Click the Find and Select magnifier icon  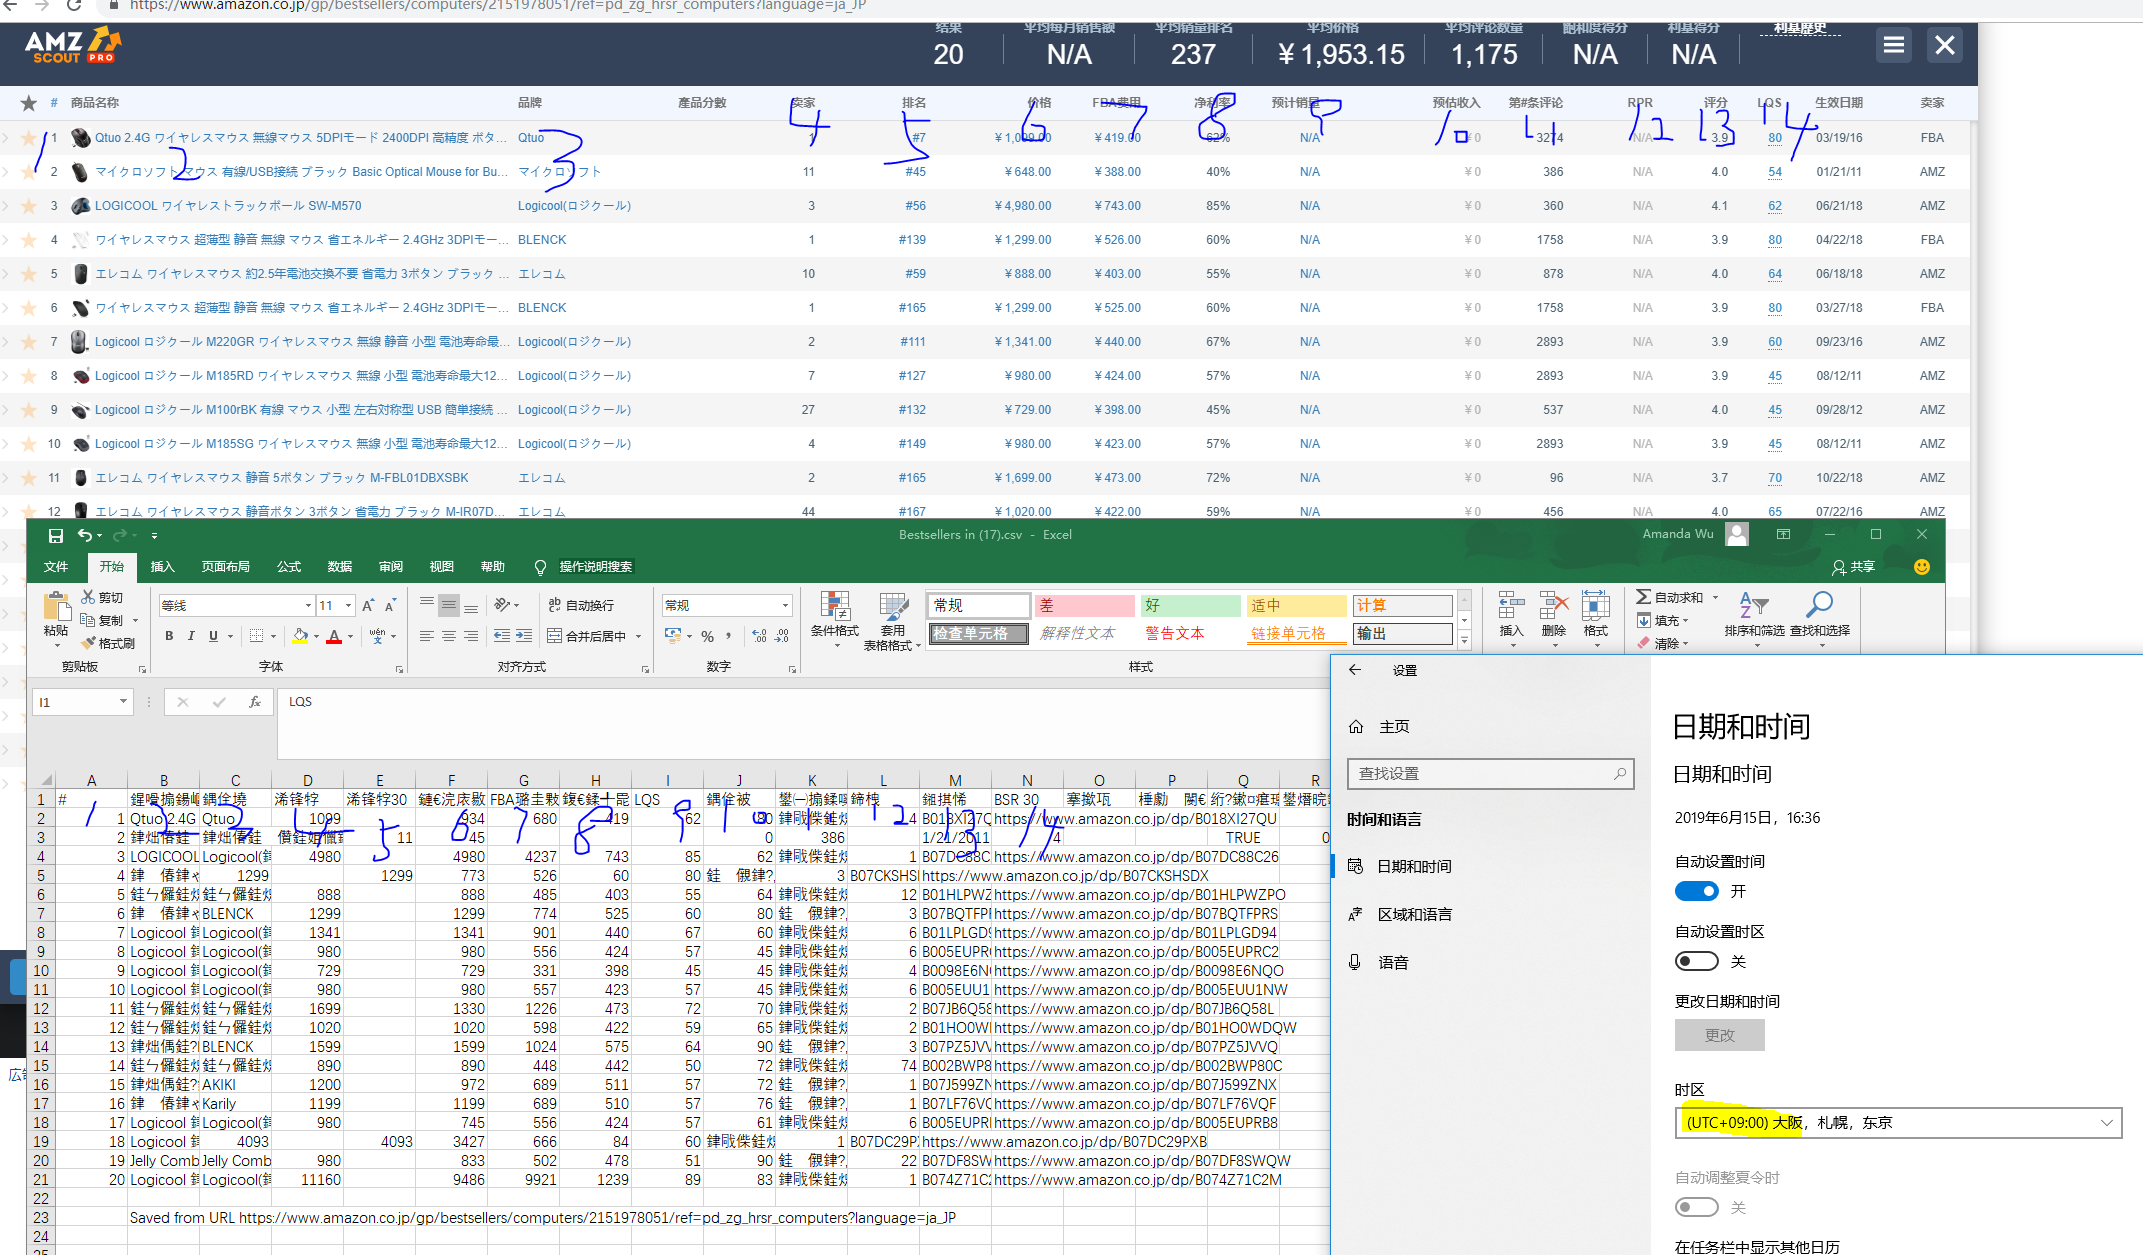click(x=1819, y=604)
